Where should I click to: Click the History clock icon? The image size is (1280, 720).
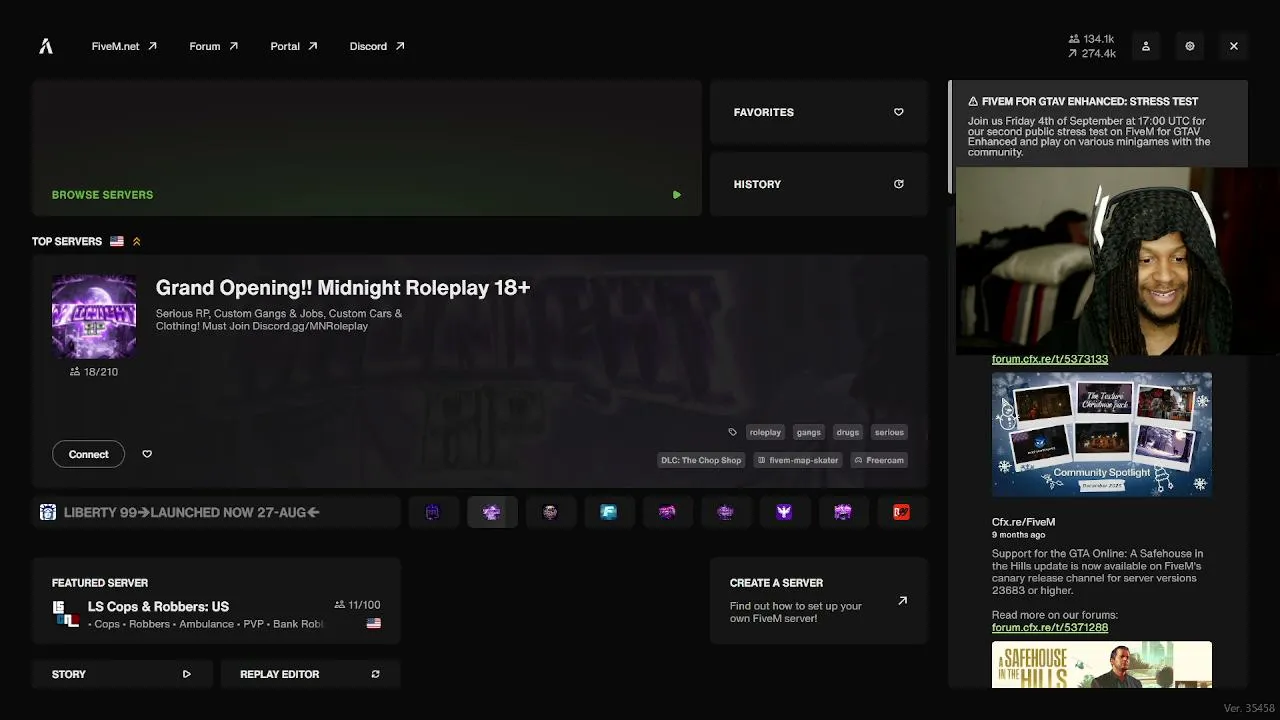click(x=898, y=184)
